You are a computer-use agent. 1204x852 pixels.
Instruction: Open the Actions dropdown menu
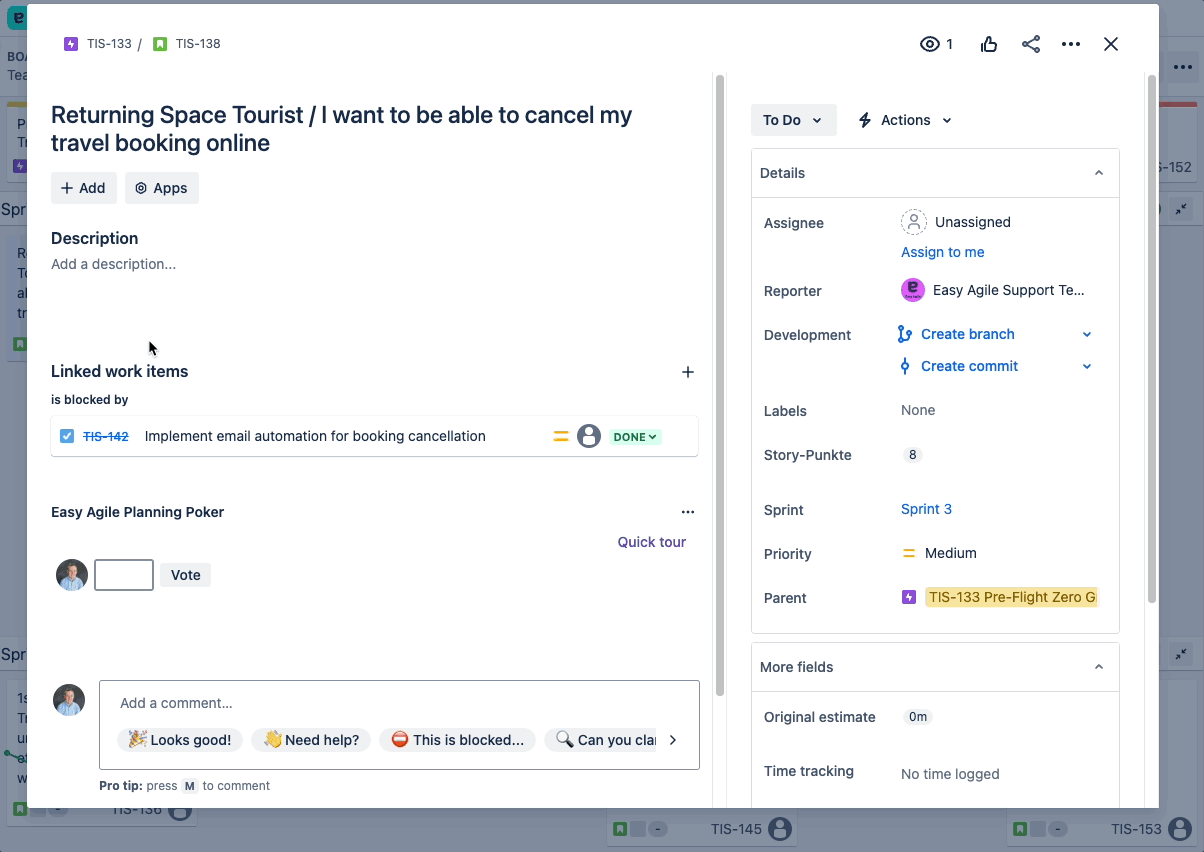coord(905,120)
